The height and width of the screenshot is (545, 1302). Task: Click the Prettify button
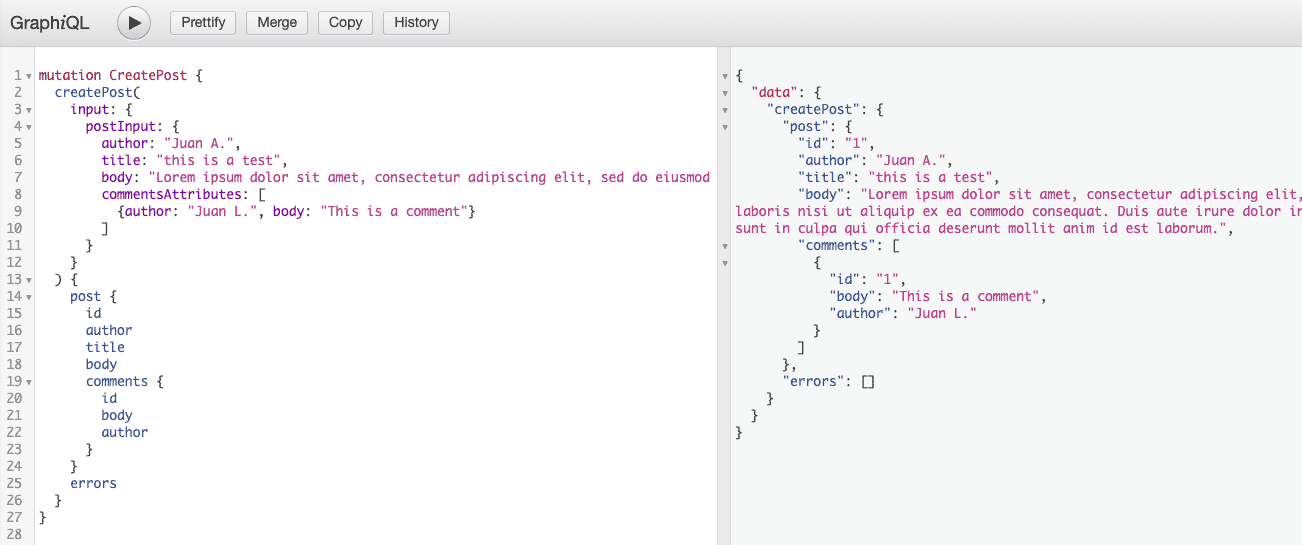coord(204,22)
